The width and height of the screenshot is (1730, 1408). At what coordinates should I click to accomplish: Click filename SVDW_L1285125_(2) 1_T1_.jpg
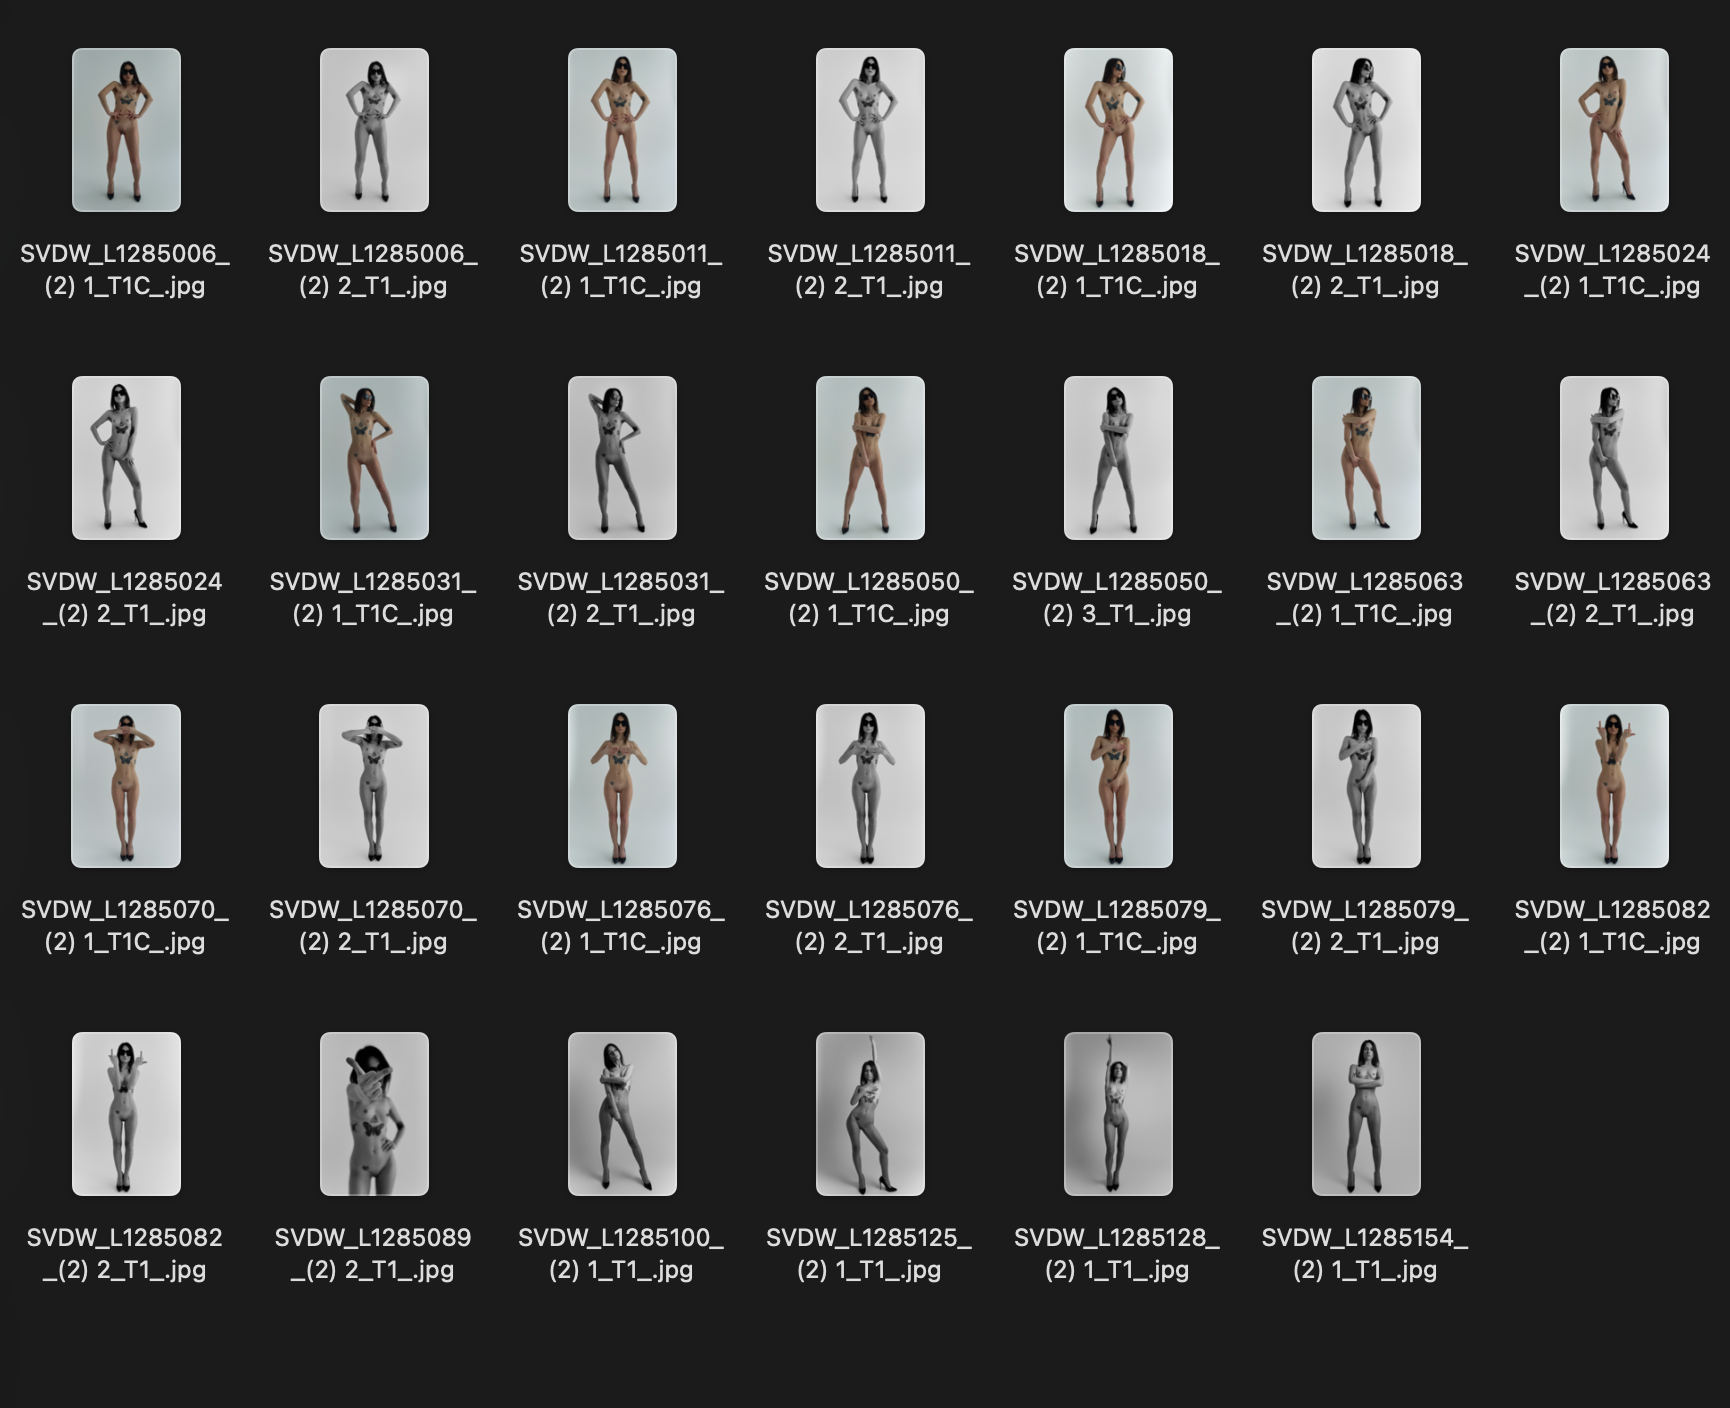click(869, 1254)
